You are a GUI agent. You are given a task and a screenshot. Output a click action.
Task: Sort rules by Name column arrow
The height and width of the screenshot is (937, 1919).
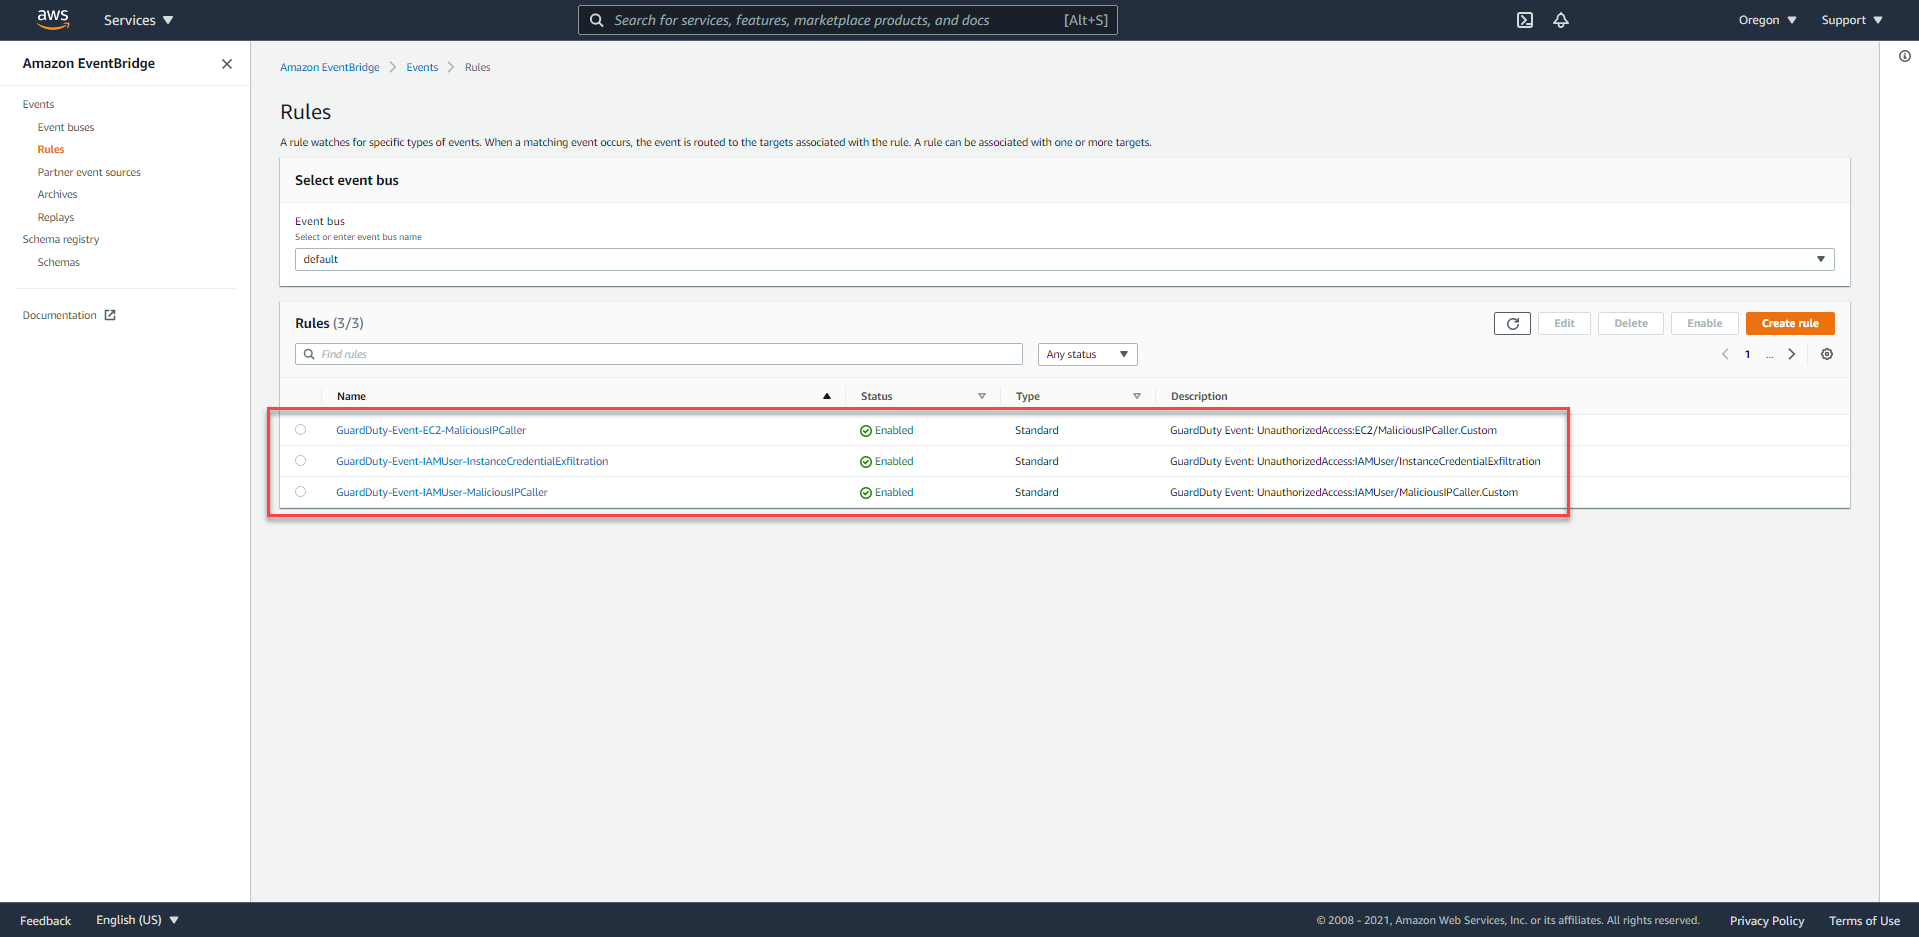[x=827, y=396]
